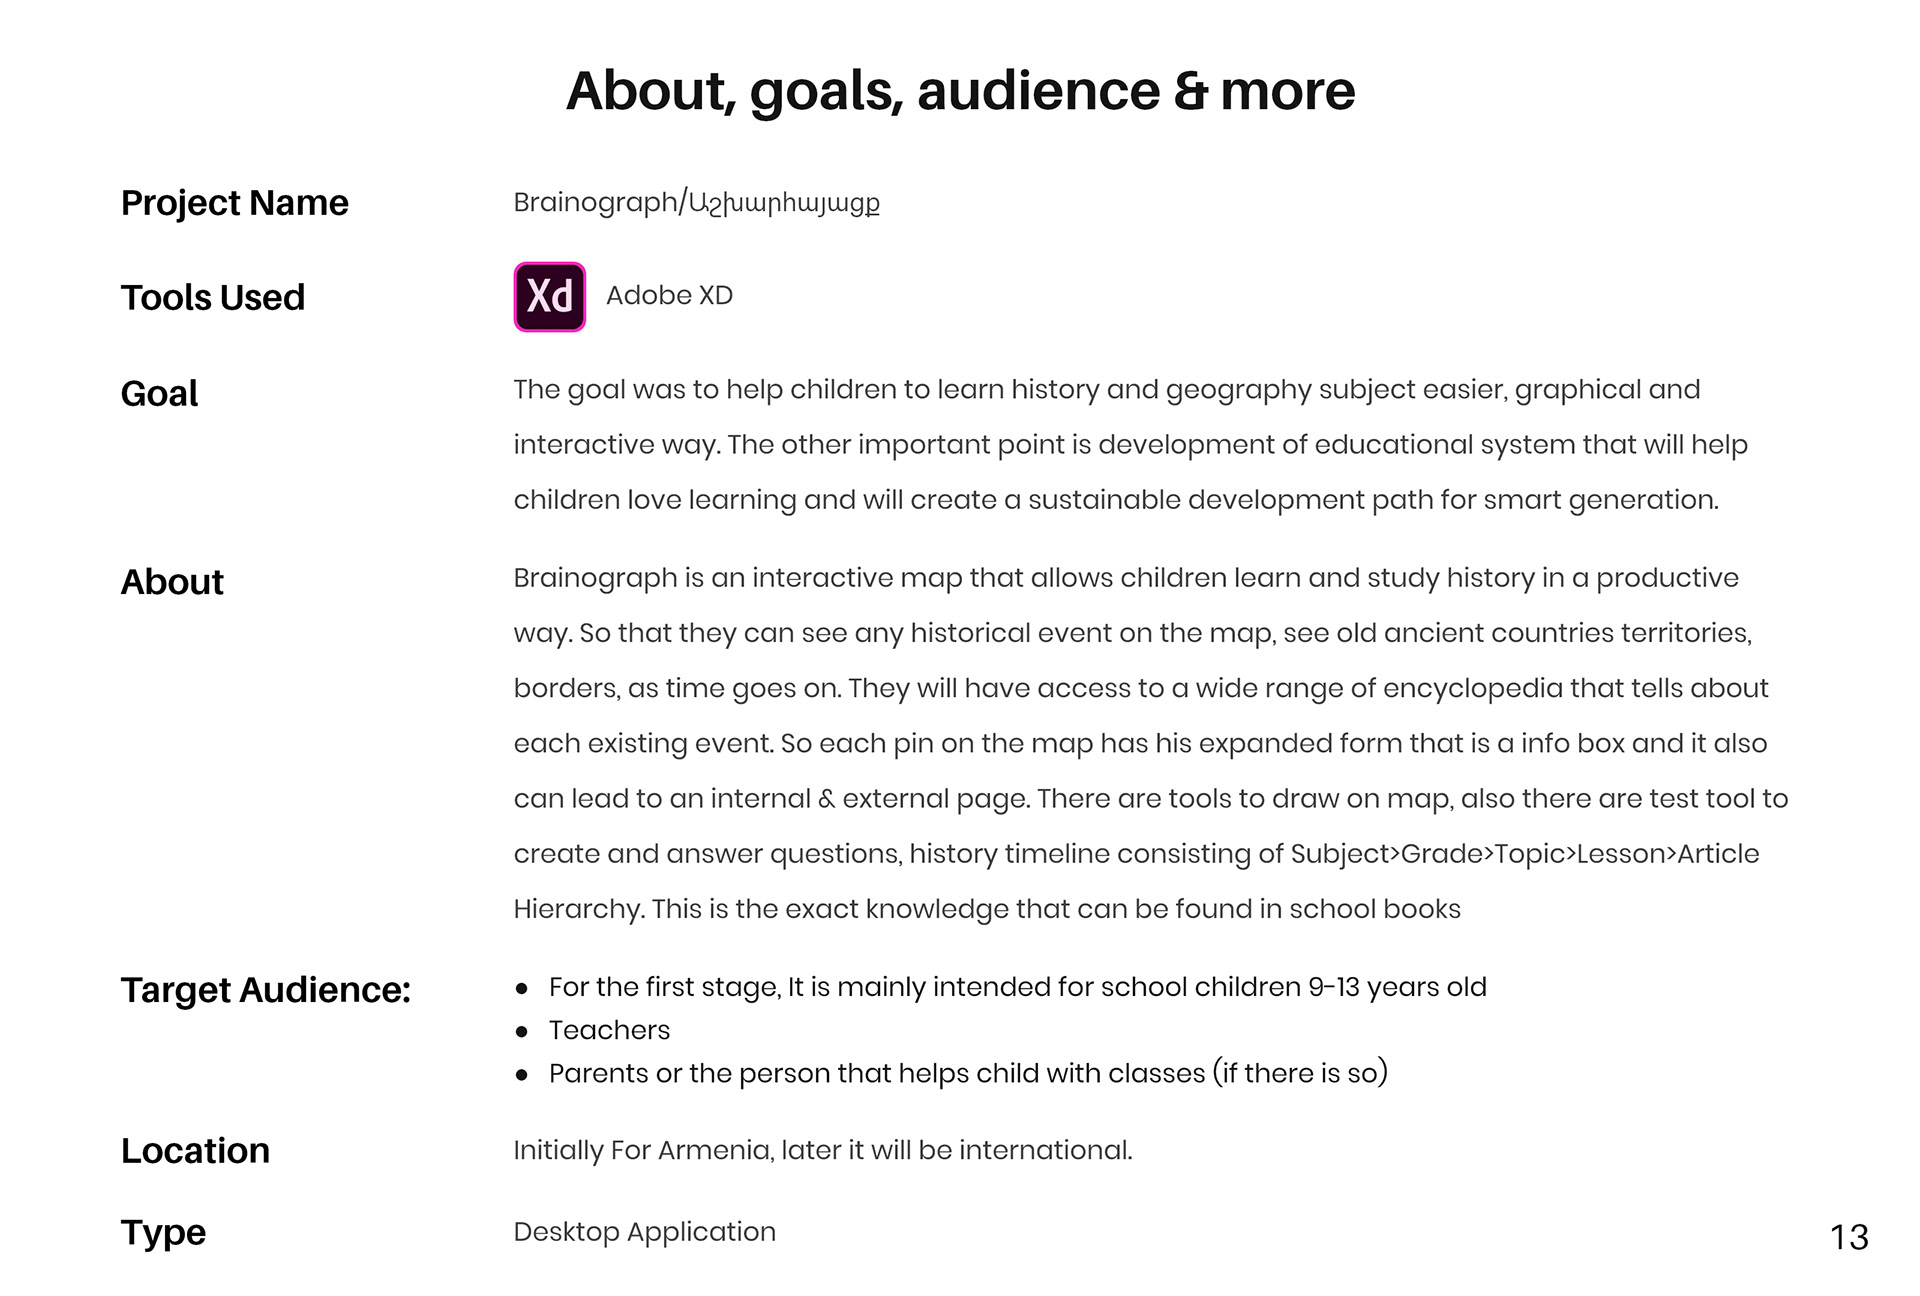Viewport: 1920px width, 1296px height.
Task: Click the line starting 'Brainograph is an interactive map'
Action: pos(1125,578)
